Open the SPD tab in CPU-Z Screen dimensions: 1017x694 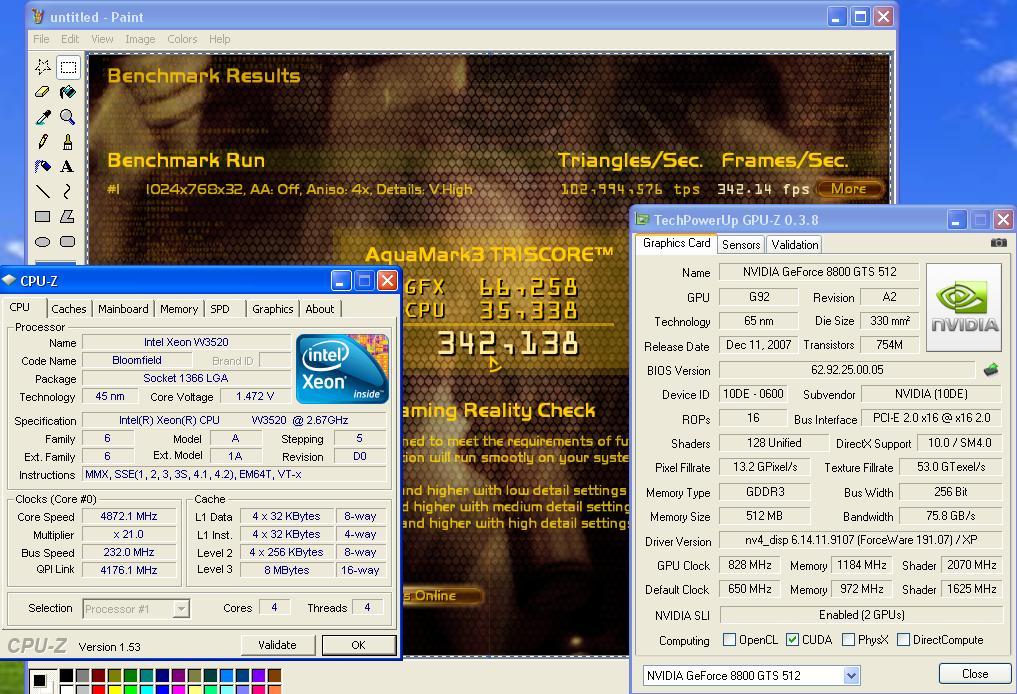click(220, 309)
